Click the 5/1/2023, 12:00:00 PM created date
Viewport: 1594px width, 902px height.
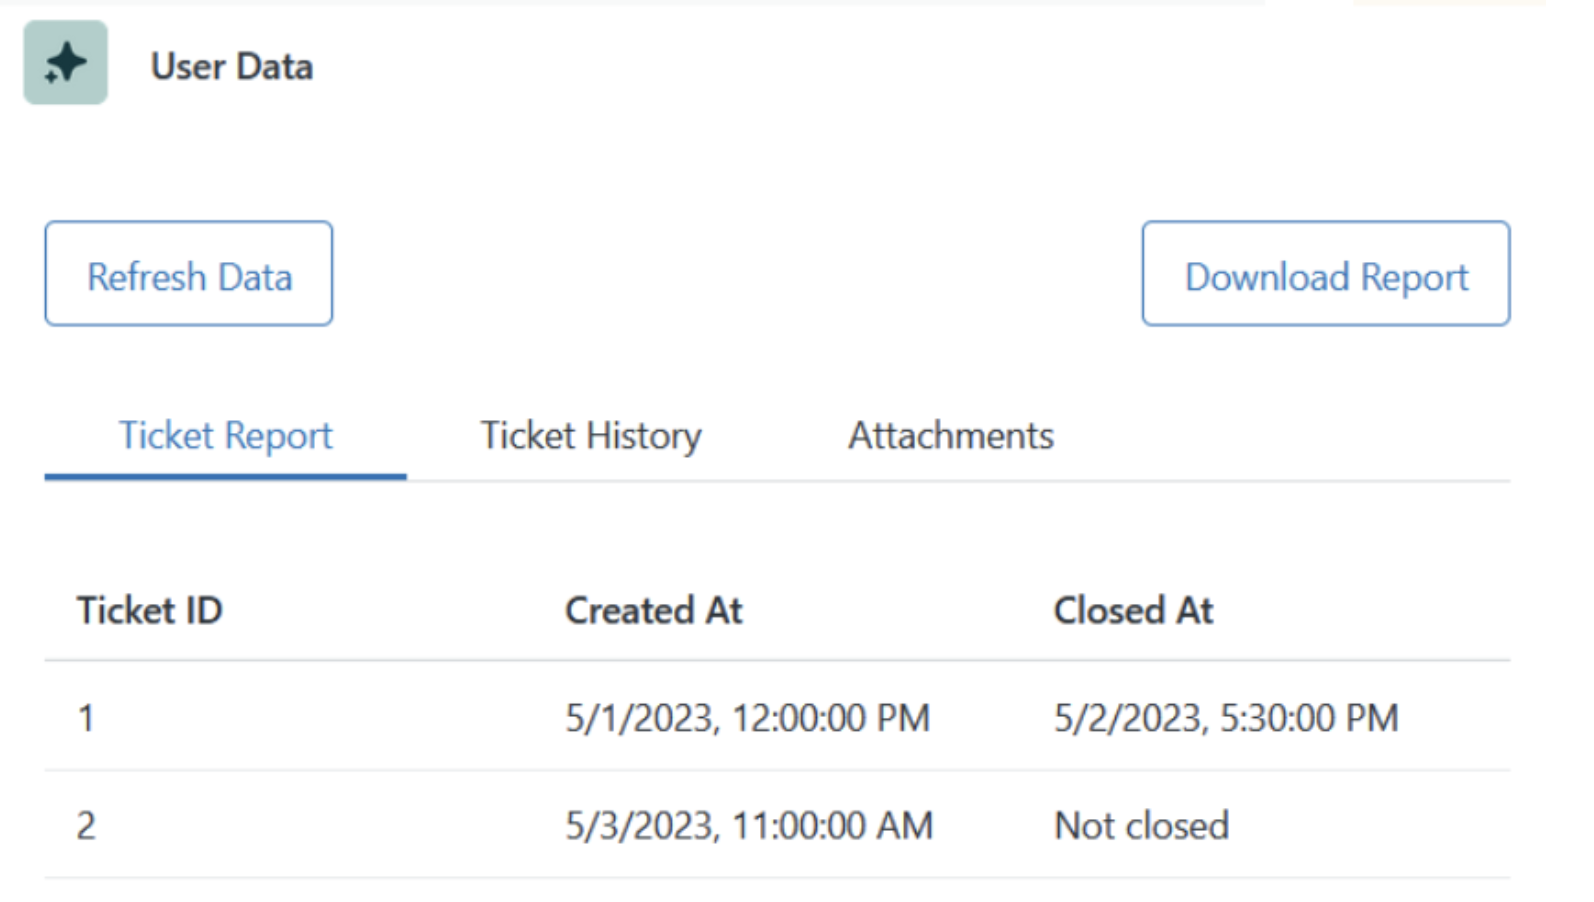pos(747,718)
